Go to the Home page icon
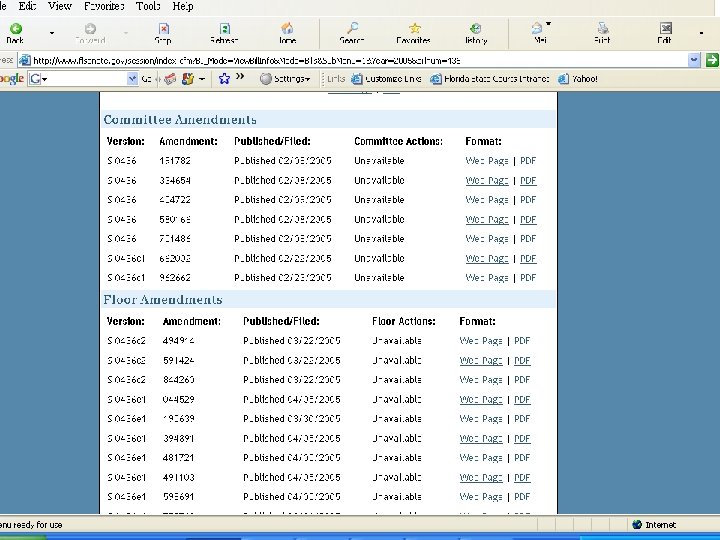 tap(287, 32)
